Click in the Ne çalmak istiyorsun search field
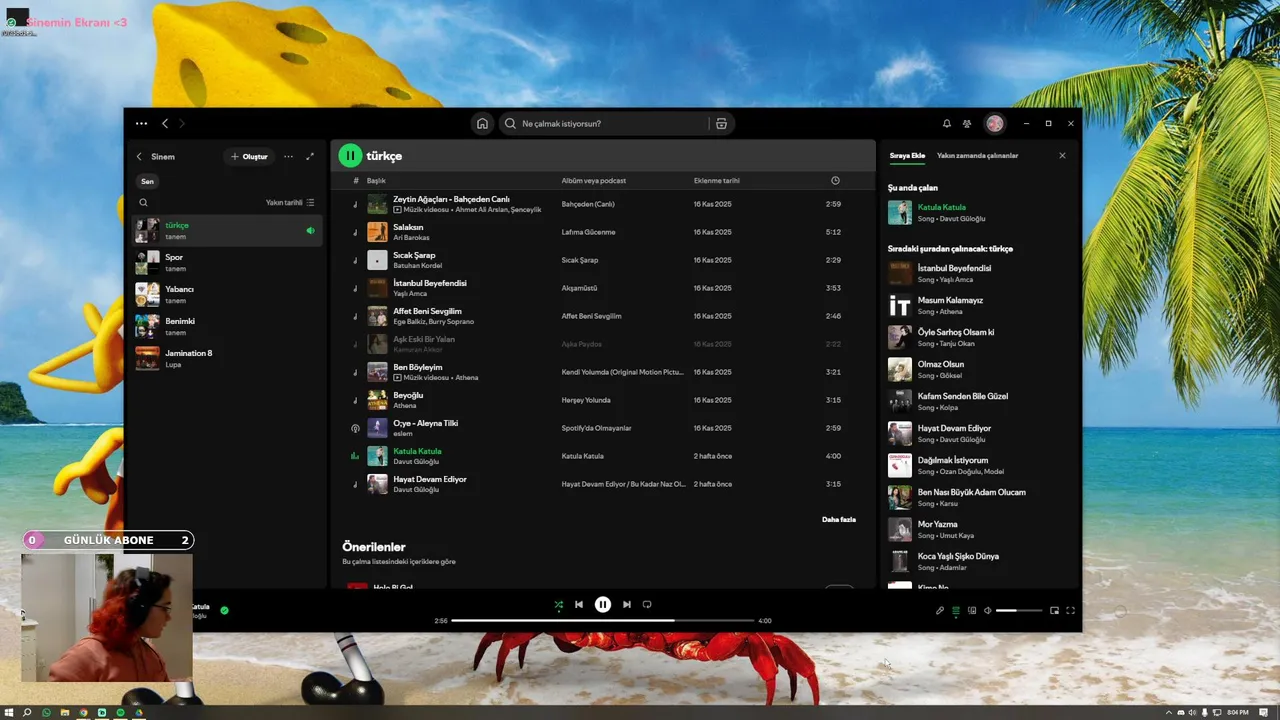This screenshot has height=720, width=1280. (605, 124)
